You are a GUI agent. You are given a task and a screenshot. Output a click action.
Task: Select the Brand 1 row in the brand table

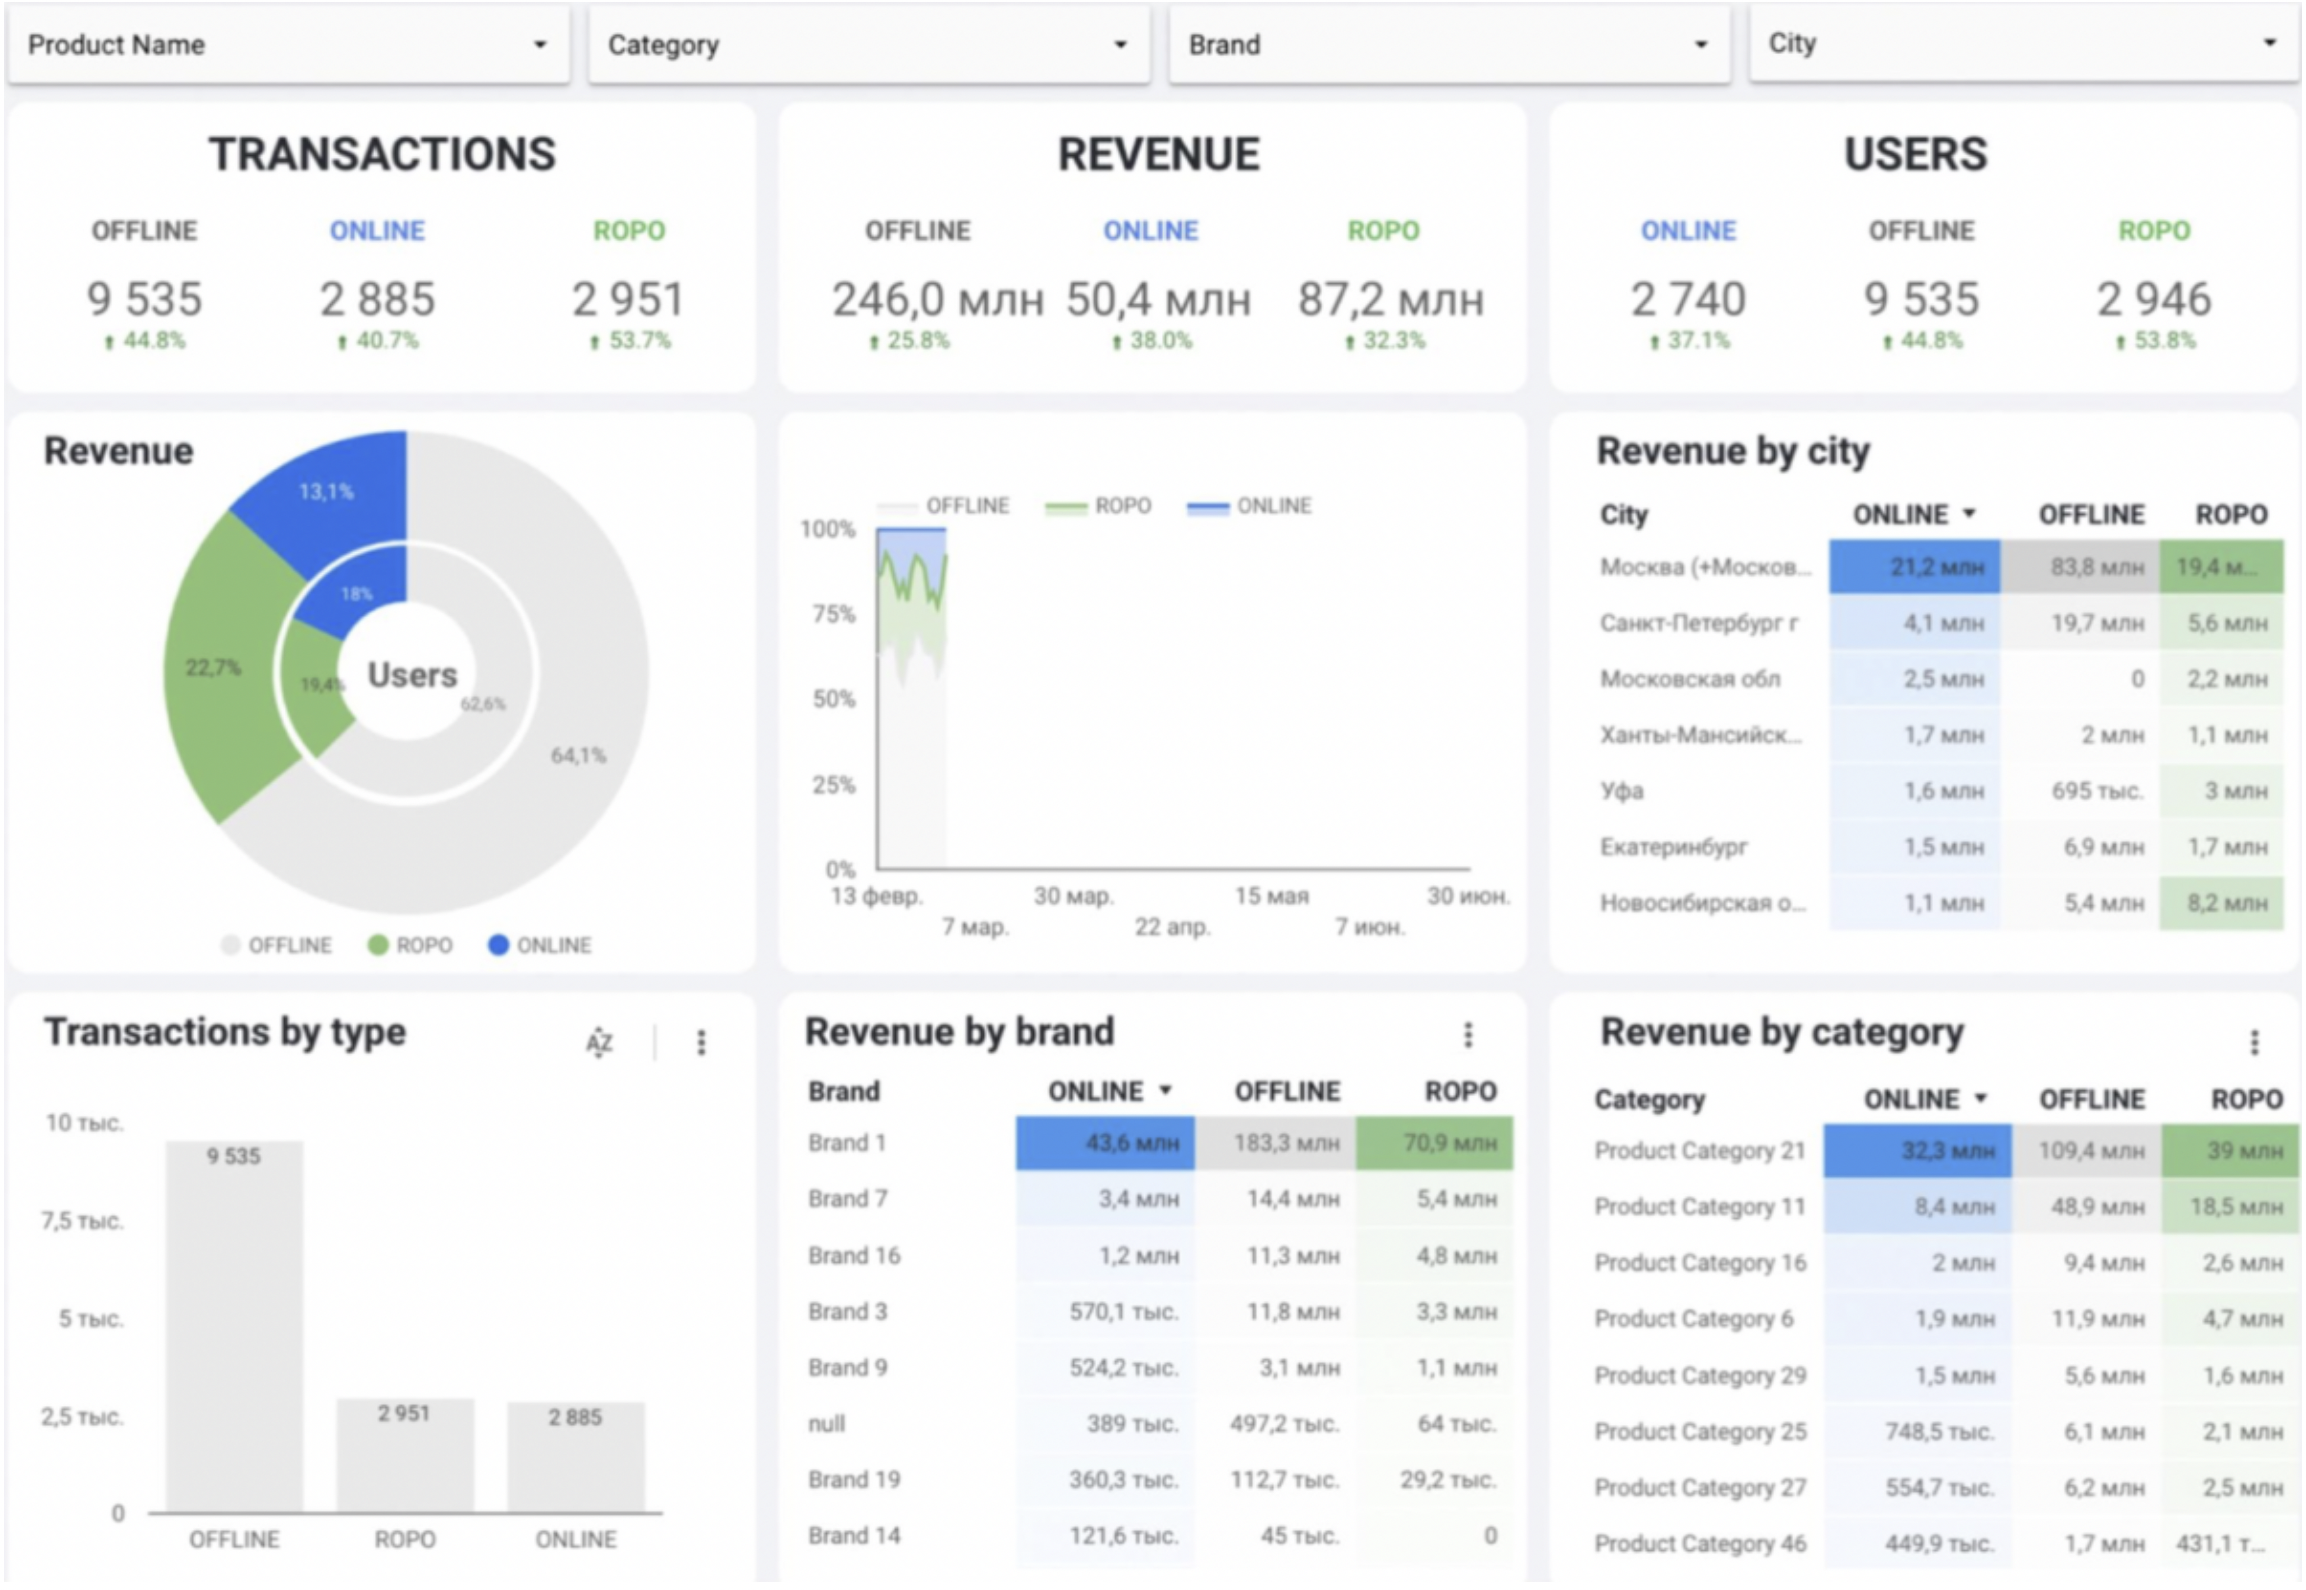(x=847, y=1143)
